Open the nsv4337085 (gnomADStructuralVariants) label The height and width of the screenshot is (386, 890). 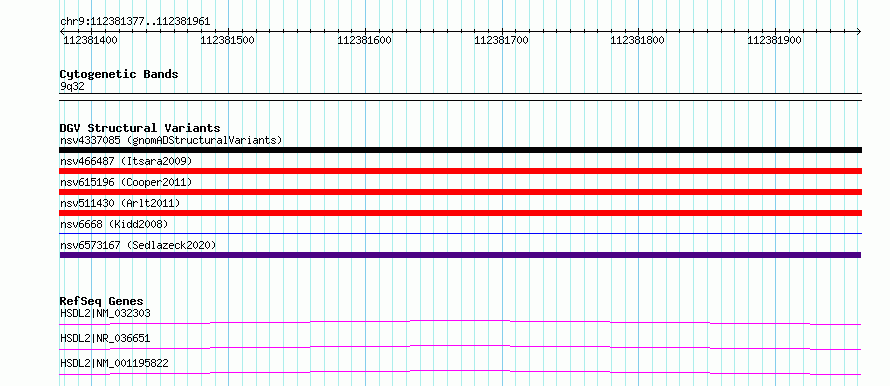tap(171, 140)
